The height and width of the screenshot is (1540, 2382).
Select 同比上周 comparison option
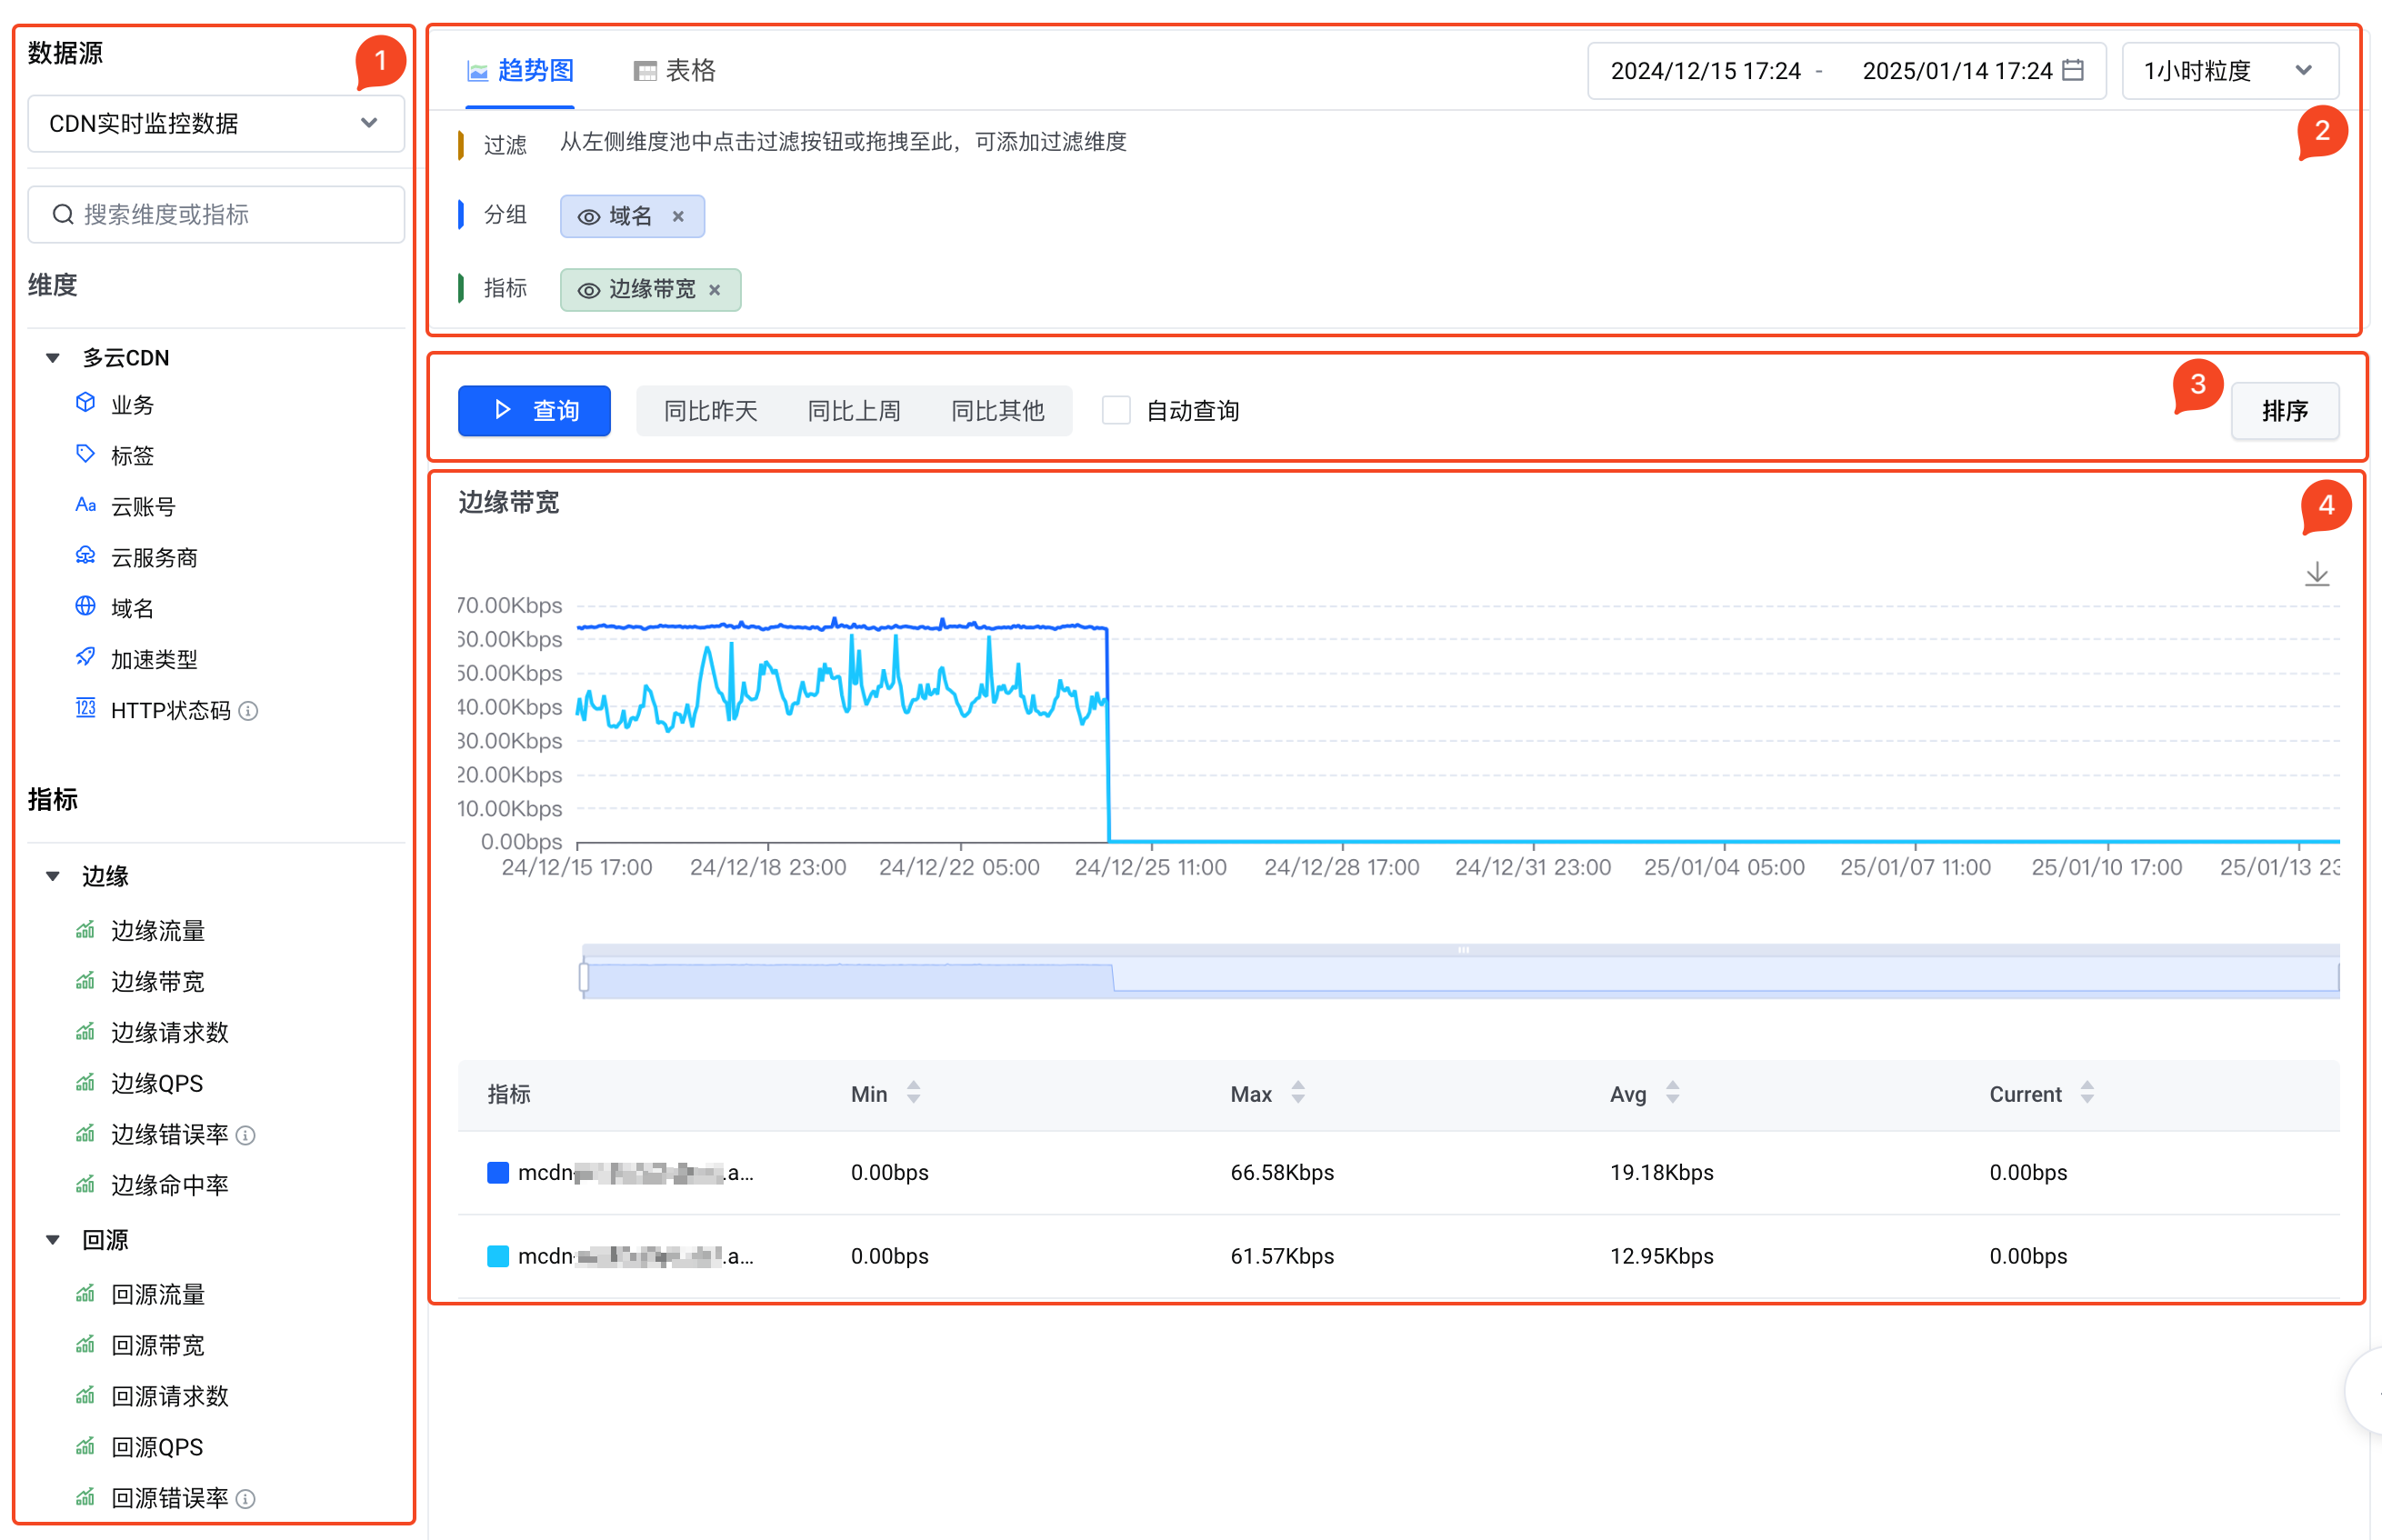854,410
